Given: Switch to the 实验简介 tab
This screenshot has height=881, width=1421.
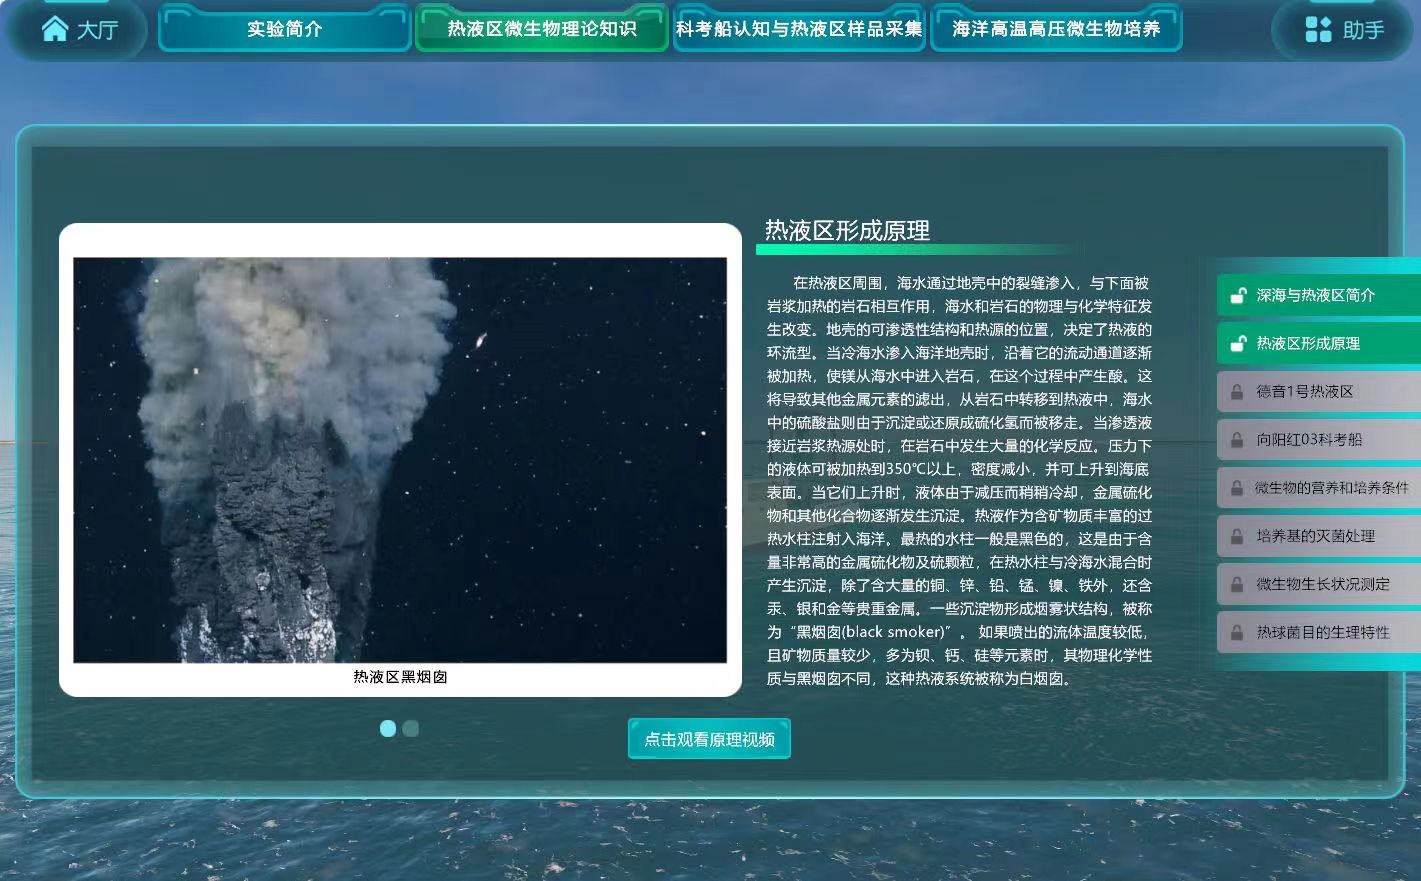Looking at the screenshot, I should pos(283,29).
